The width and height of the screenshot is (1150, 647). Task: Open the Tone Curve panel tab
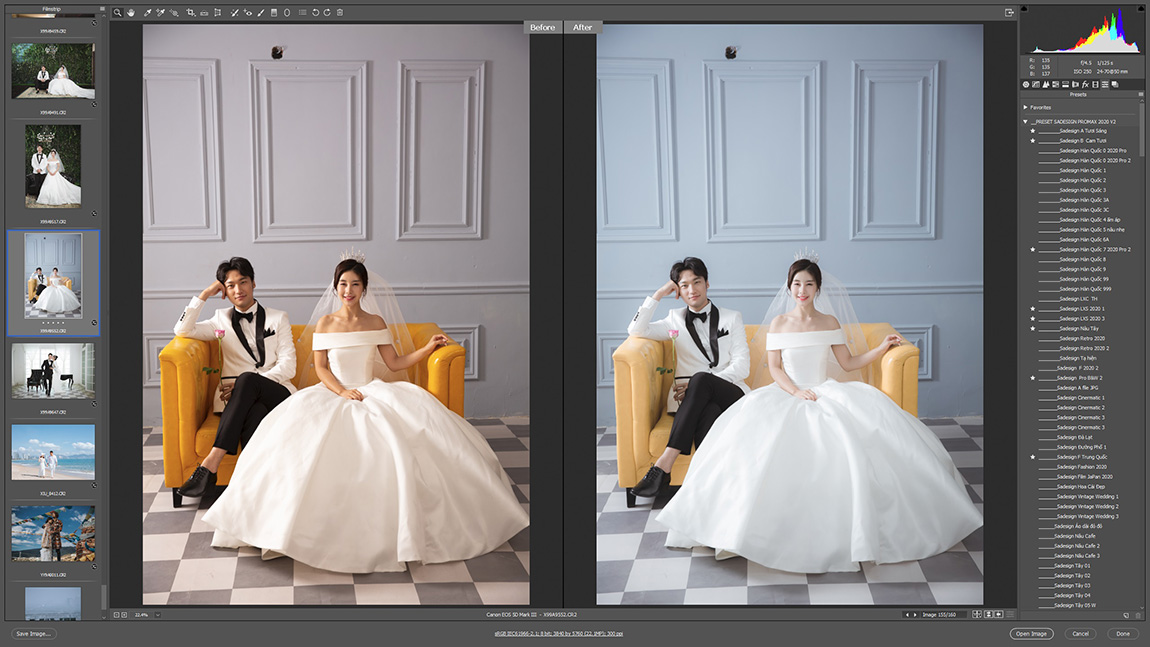point(1035,84)
